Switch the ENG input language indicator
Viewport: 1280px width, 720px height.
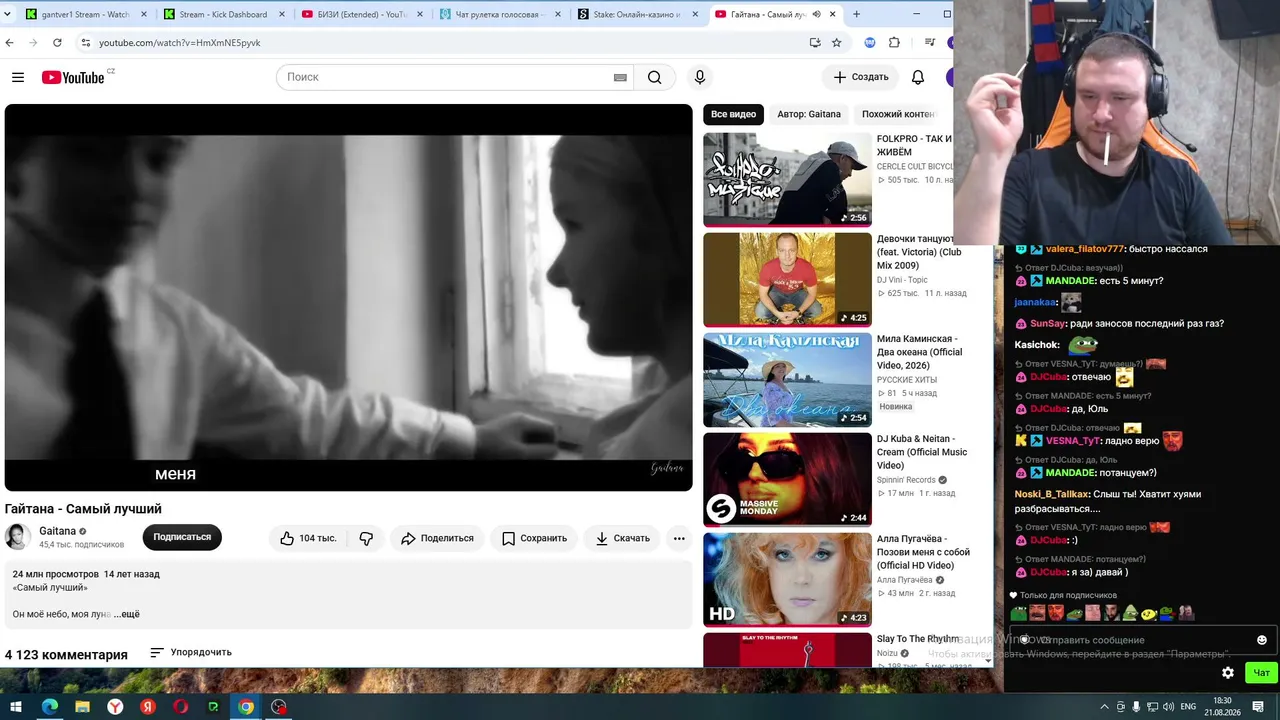coord(1190,707)
